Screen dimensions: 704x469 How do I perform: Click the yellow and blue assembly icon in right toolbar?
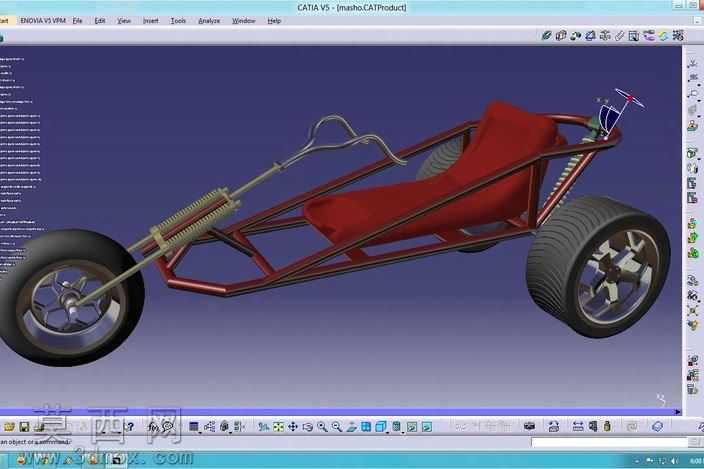point(693,325)
